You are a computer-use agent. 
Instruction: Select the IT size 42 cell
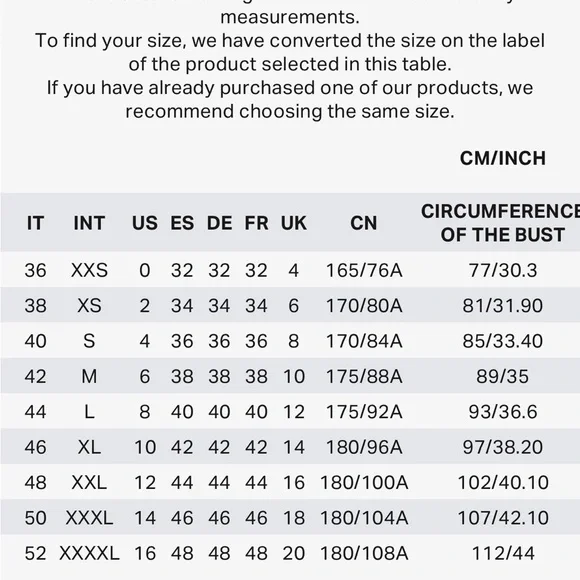pyautogui.click(x=36, y=376)
